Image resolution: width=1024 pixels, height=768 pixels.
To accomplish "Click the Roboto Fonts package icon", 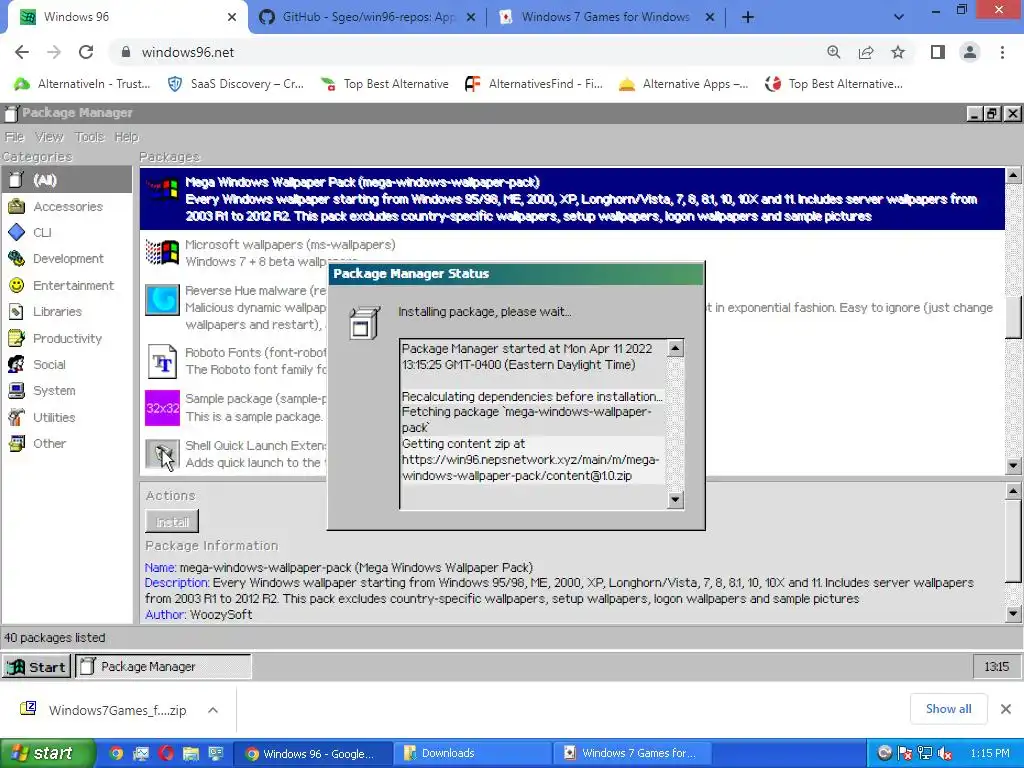I will (x=162, y=361).
